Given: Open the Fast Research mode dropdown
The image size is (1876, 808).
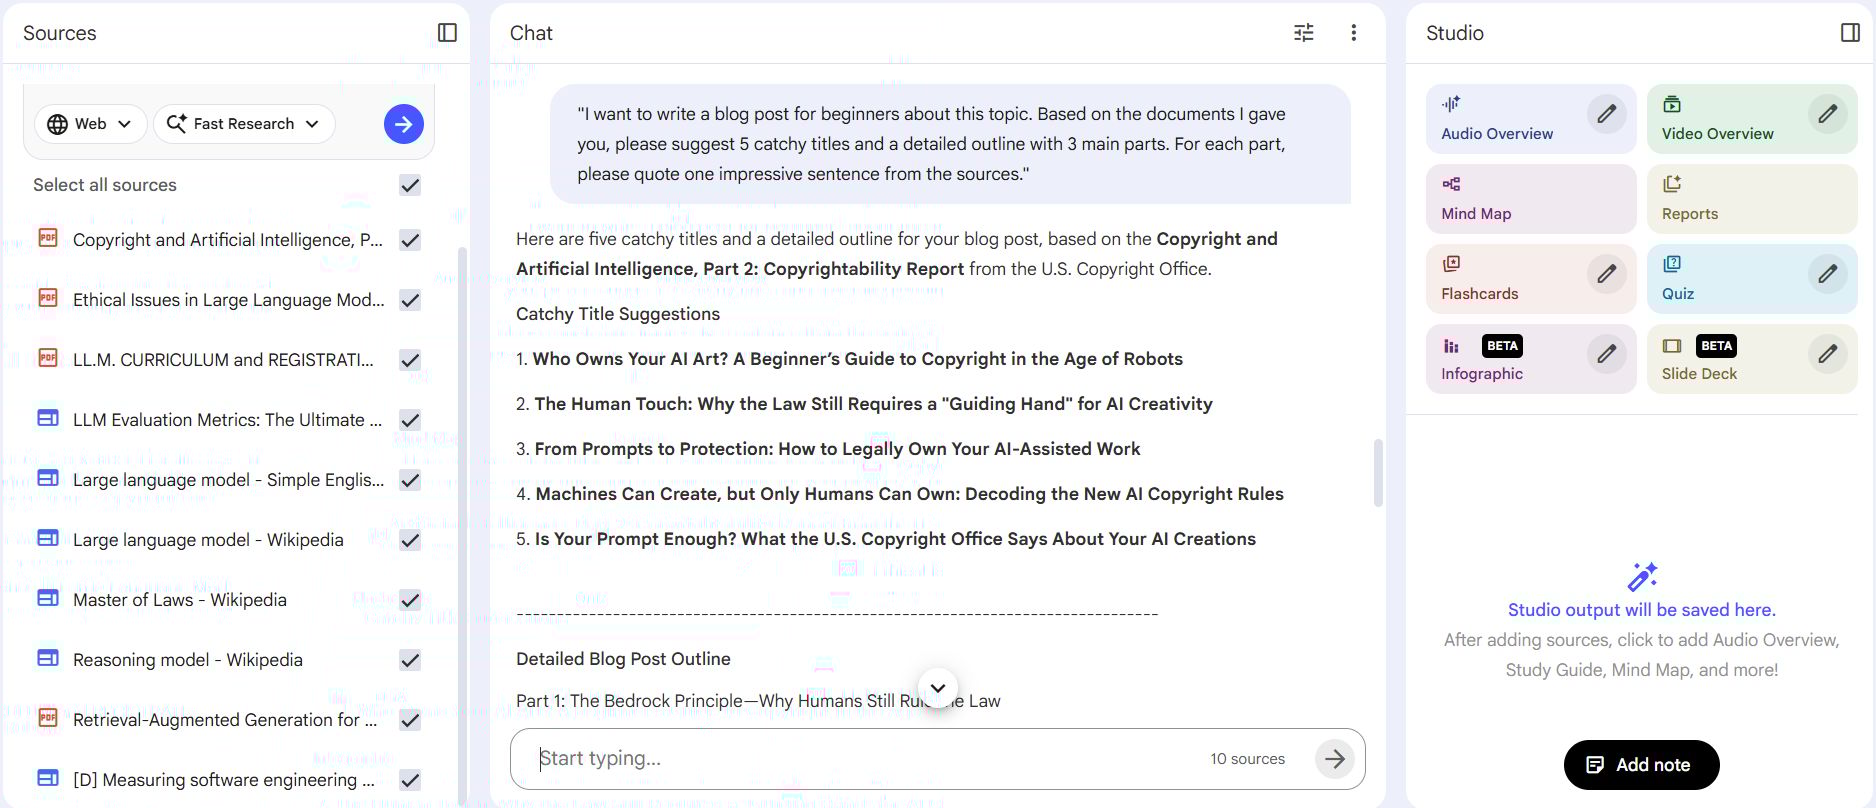Looking at the screenshot, I should pos(244,124).
